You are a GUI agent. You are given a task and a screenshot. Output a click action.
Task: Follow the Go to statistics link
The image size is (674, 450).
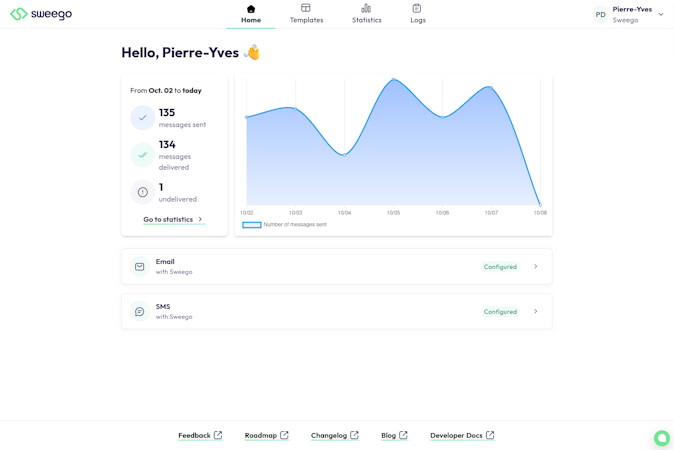pyautogui.click(x=173, y=219)
